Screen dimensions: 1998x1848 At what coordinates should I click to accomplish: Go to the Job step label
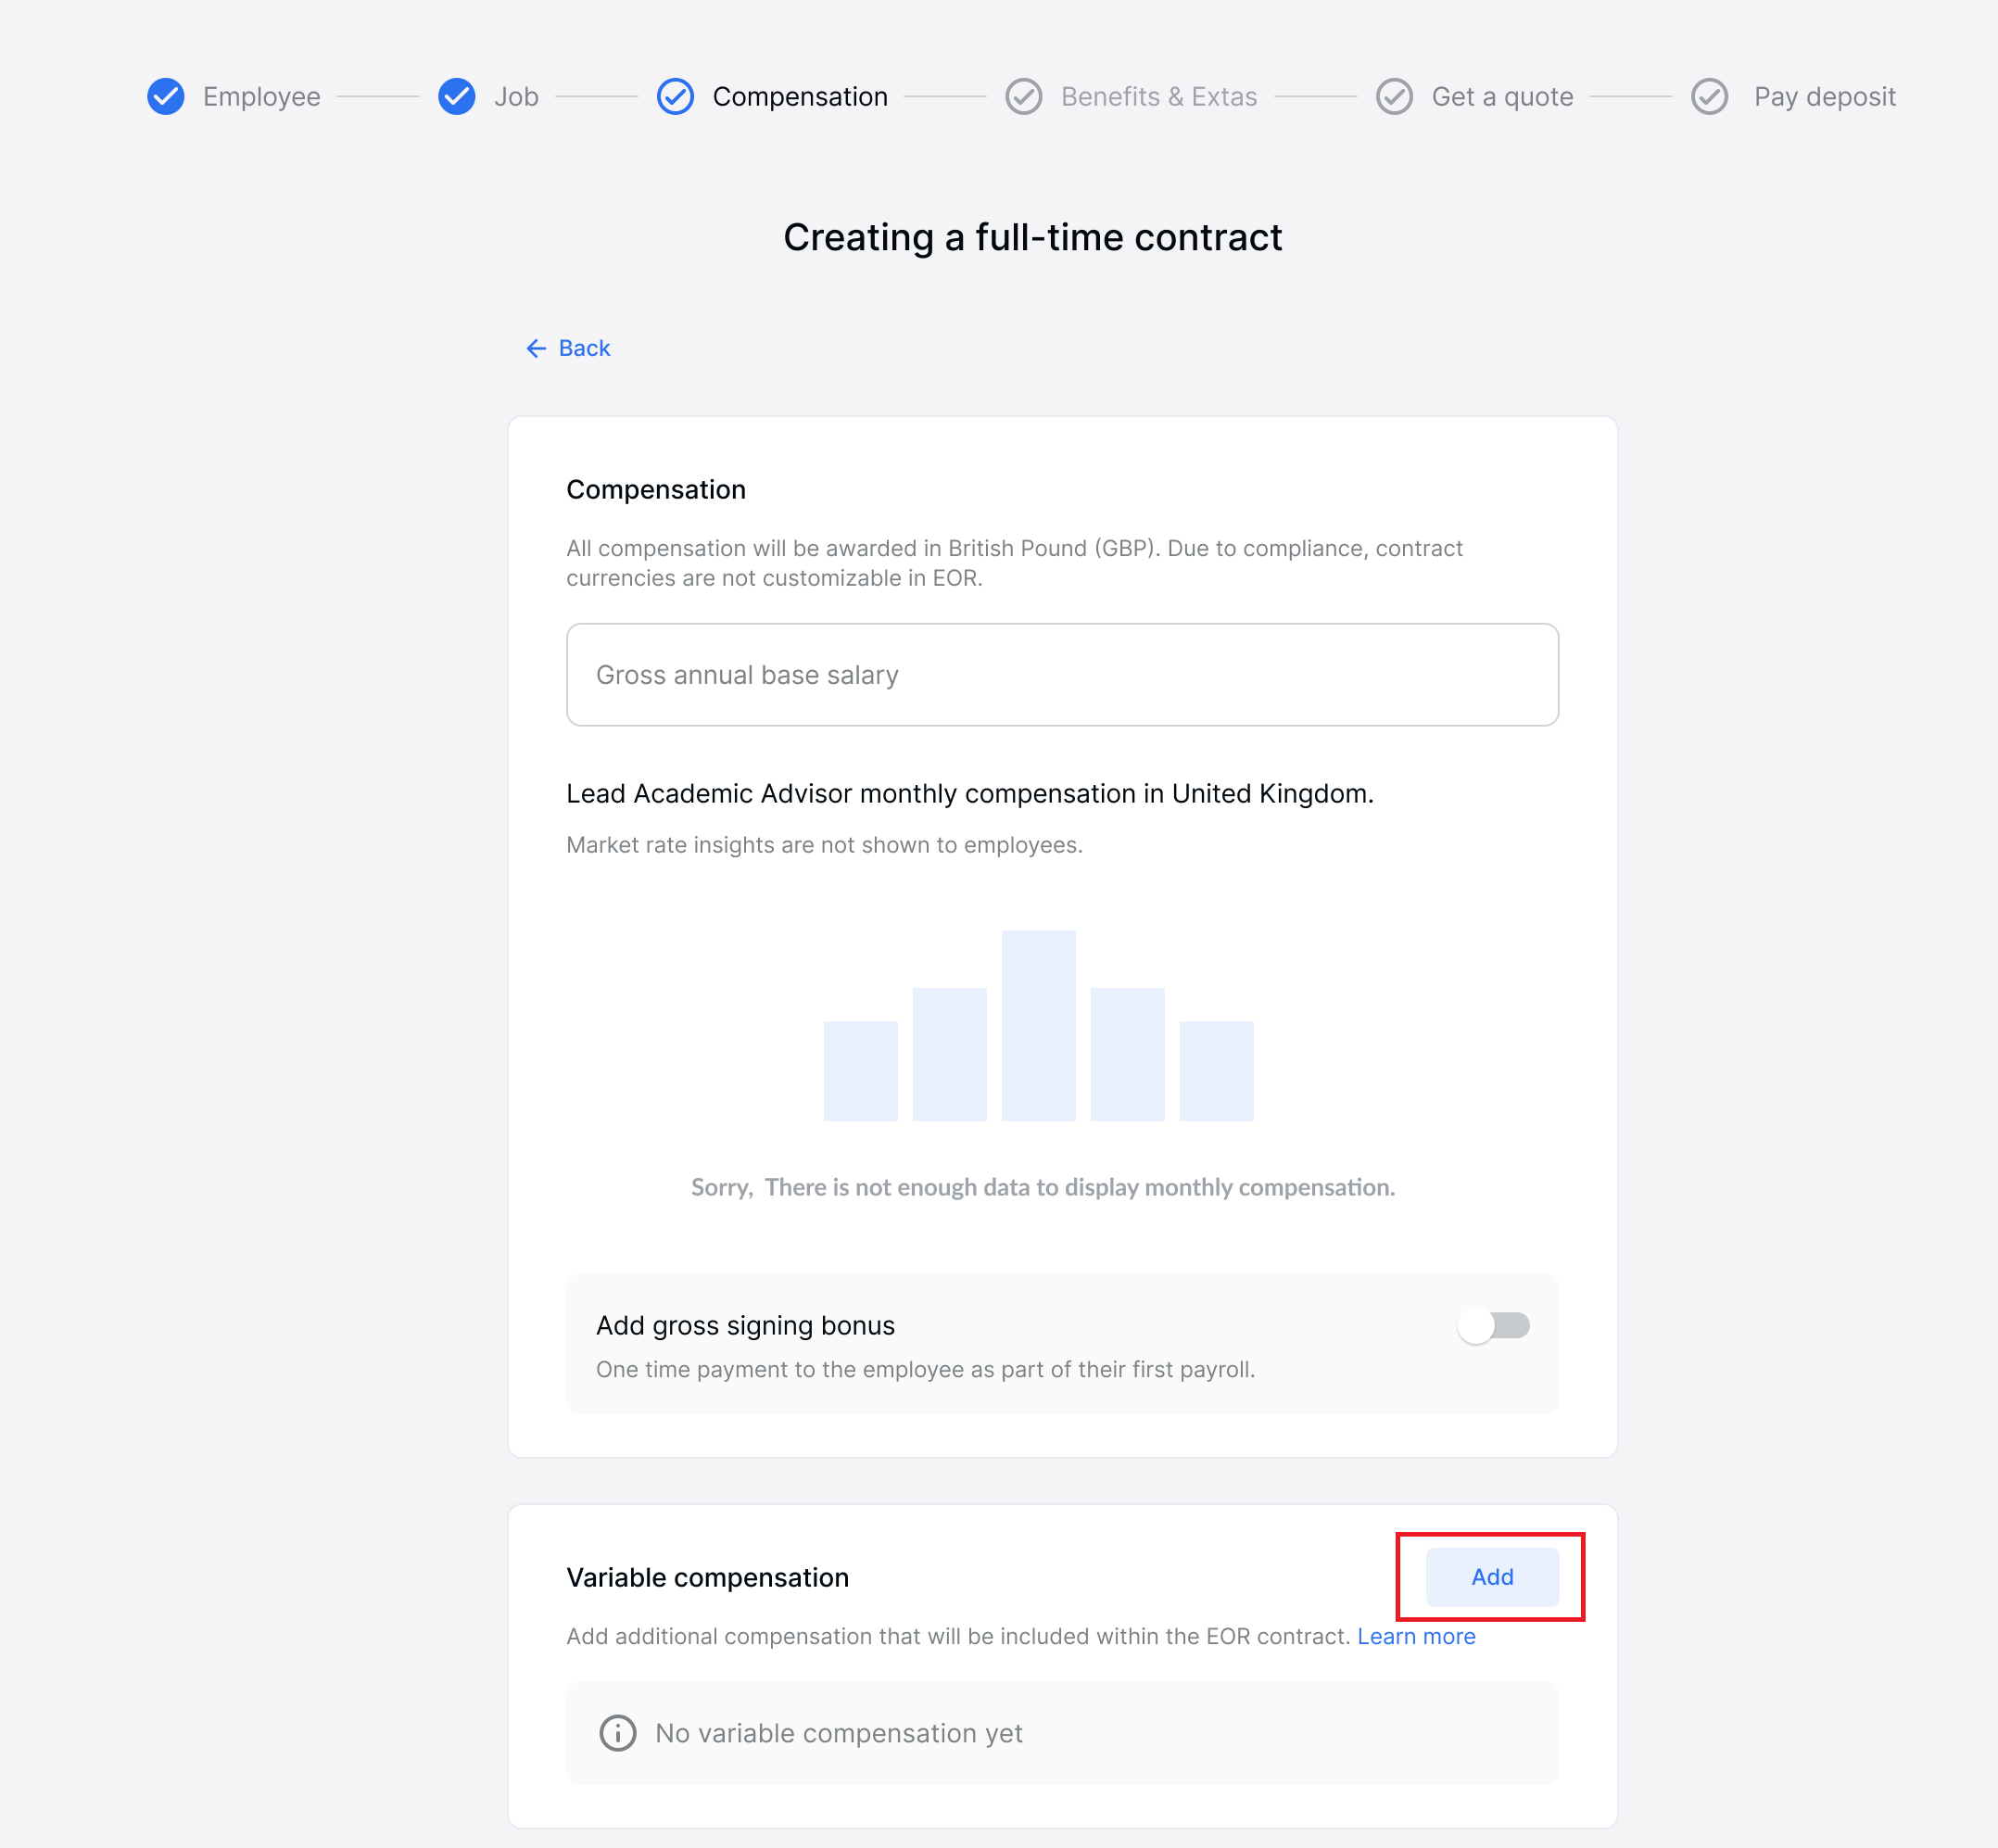(516, 96)
